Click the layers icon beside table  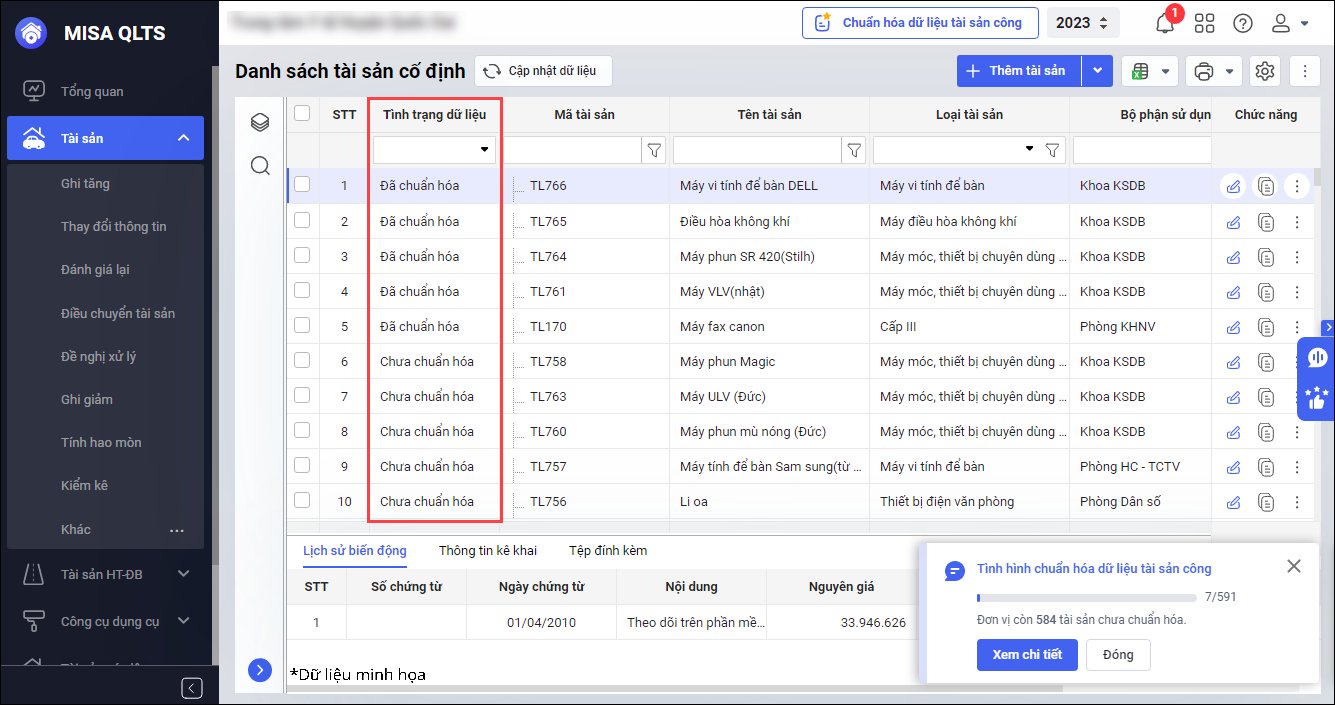click(260, 122)
